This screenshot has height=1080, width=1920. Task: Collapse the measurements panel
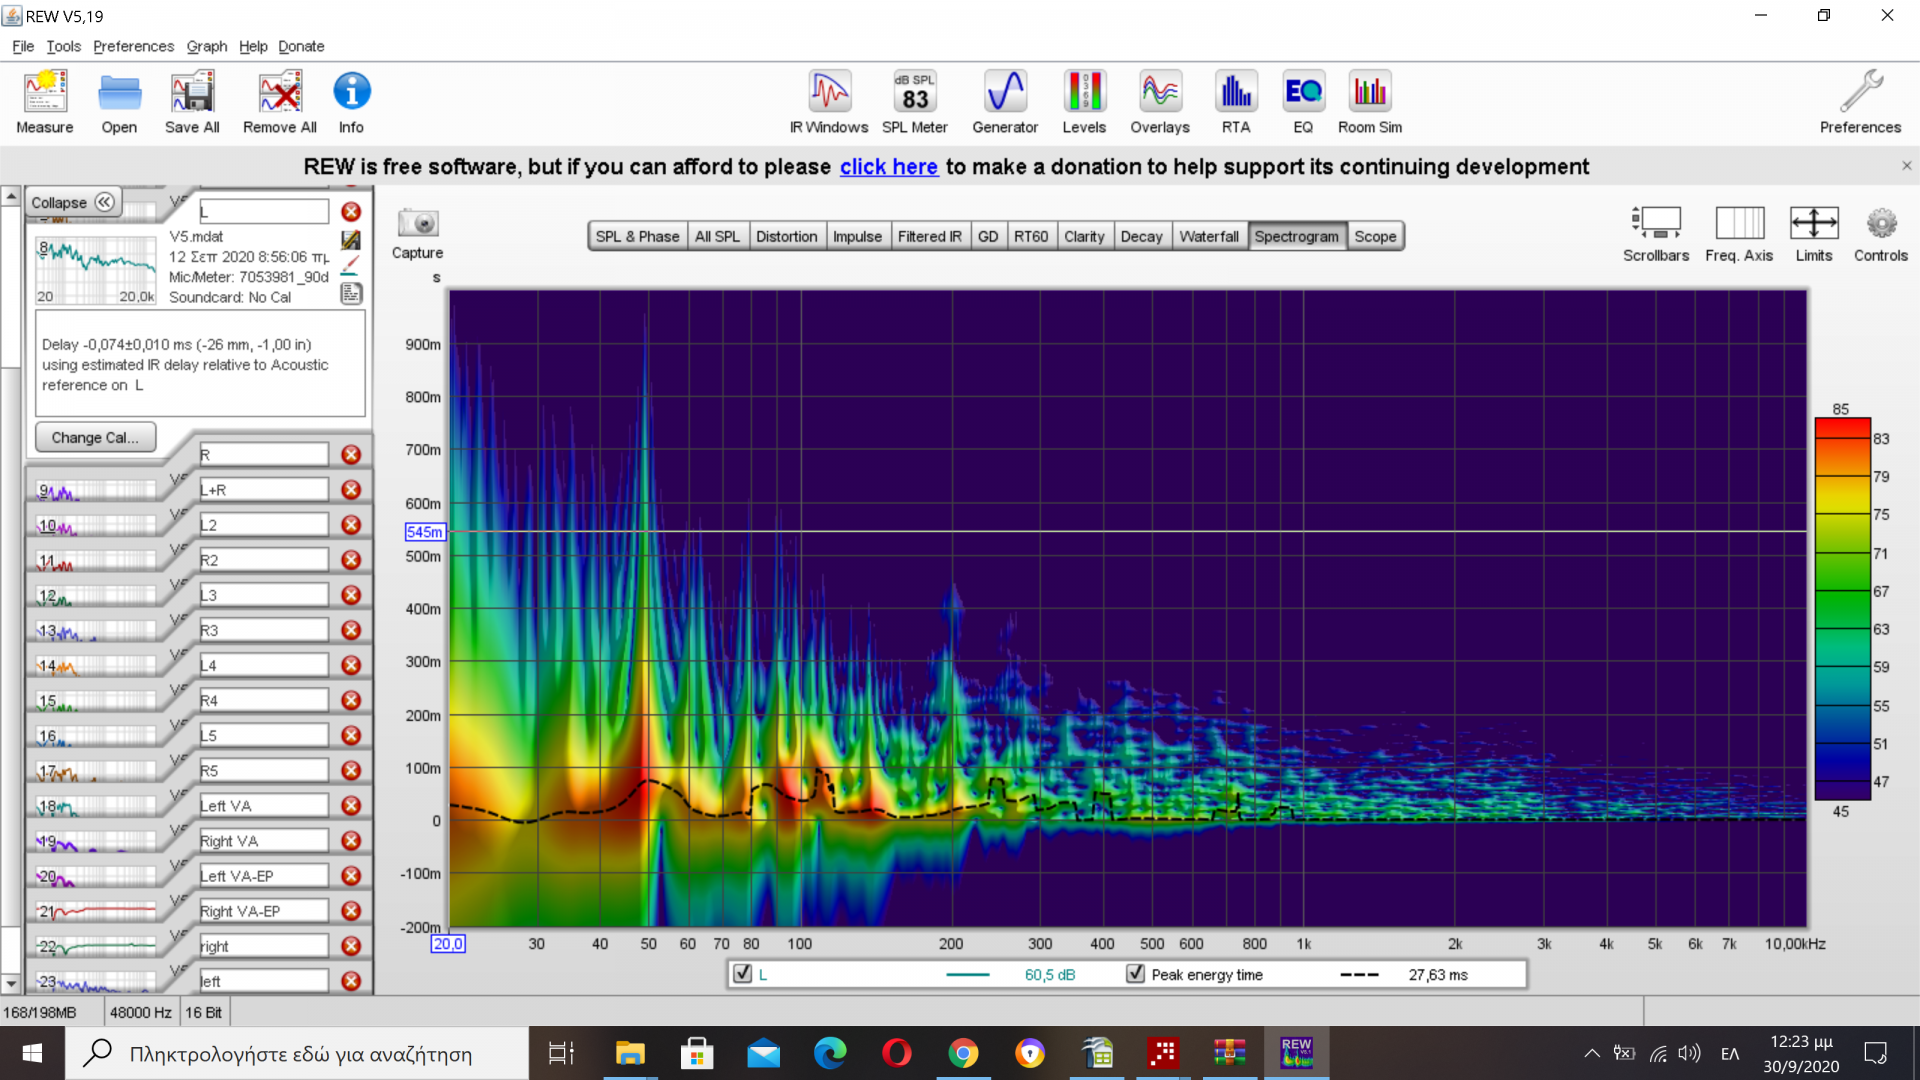tap(73, 202)
